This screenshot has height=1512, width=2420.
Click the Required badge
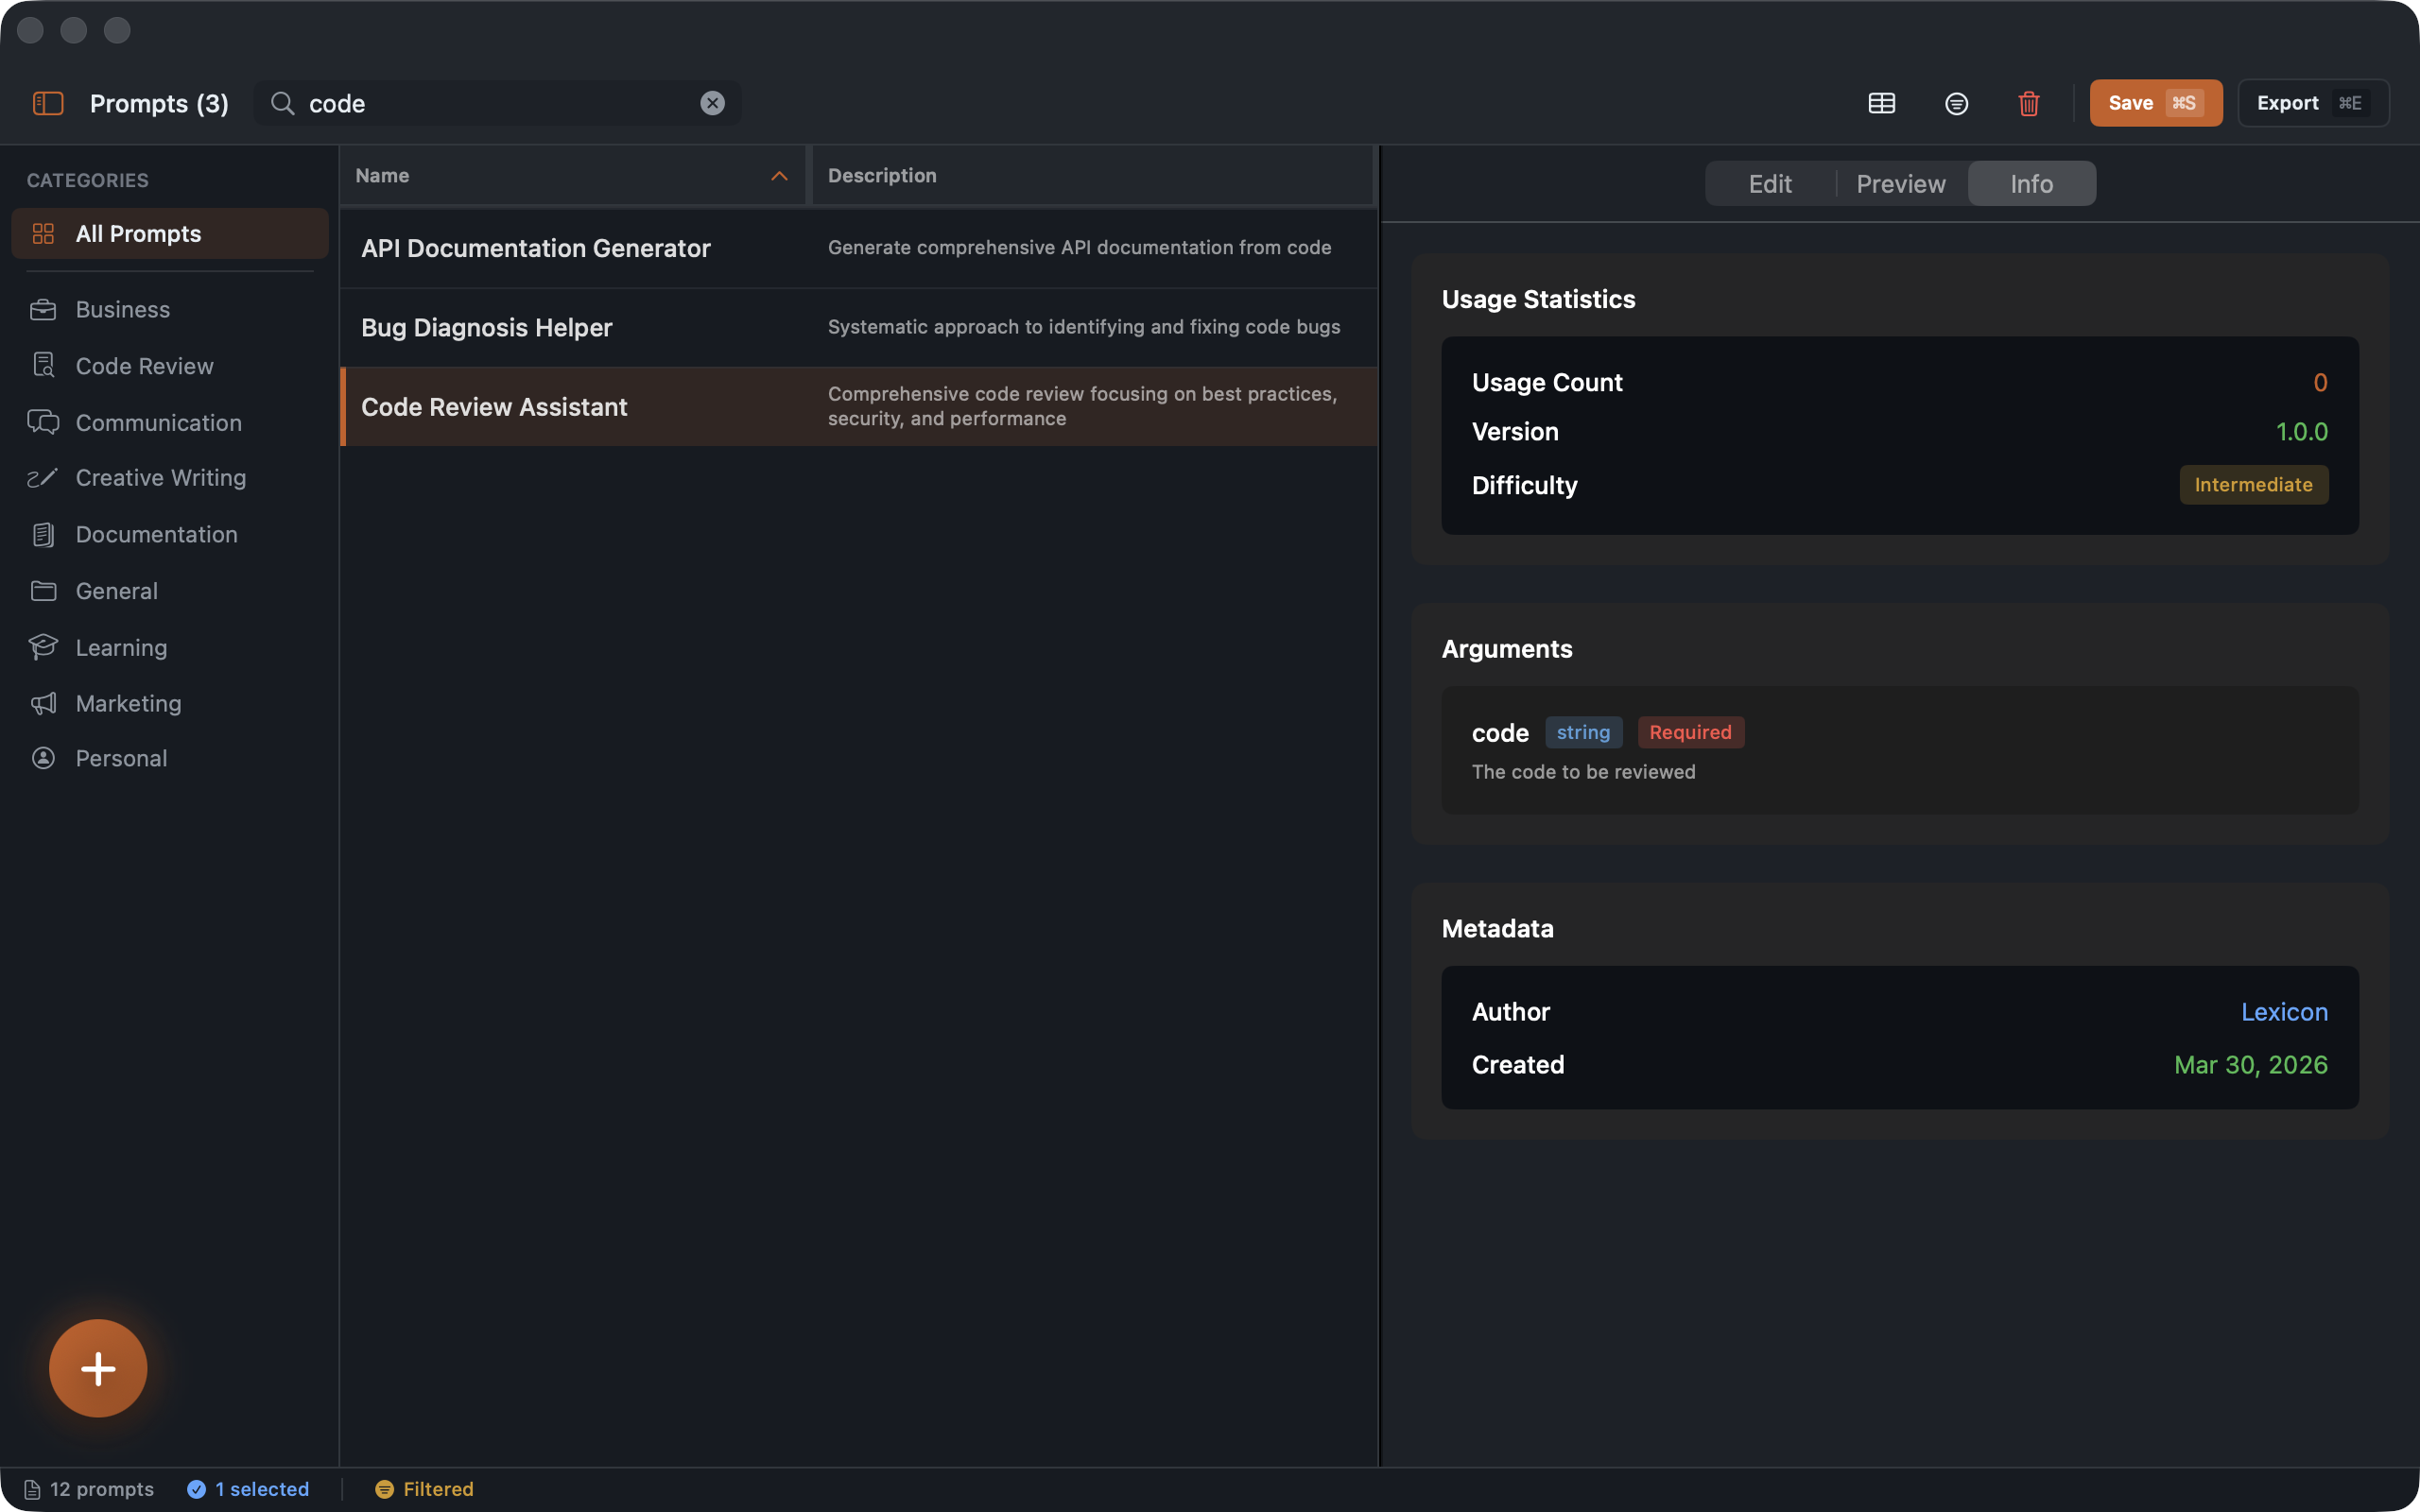click(x=1690, y=732)
